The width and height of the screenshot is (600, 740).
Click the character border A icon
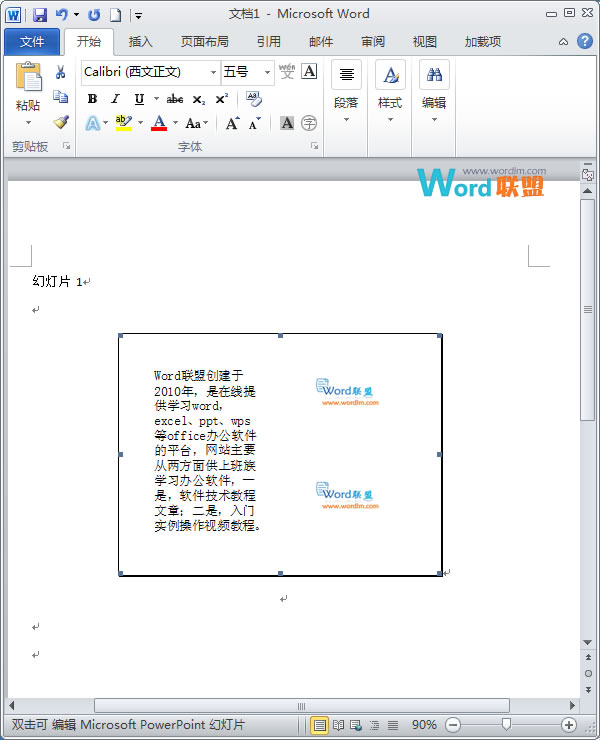[309, 72]
